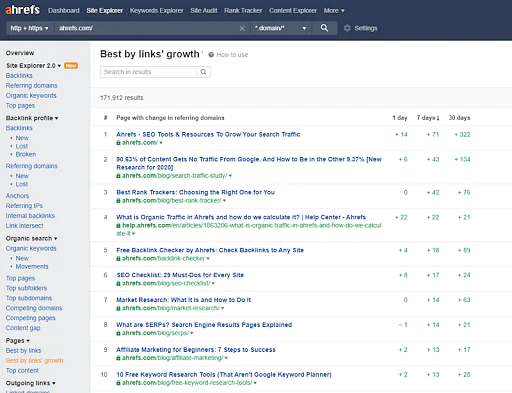Expand the More menu
Screen dimensions: 512x393
[x=334, y=11]
